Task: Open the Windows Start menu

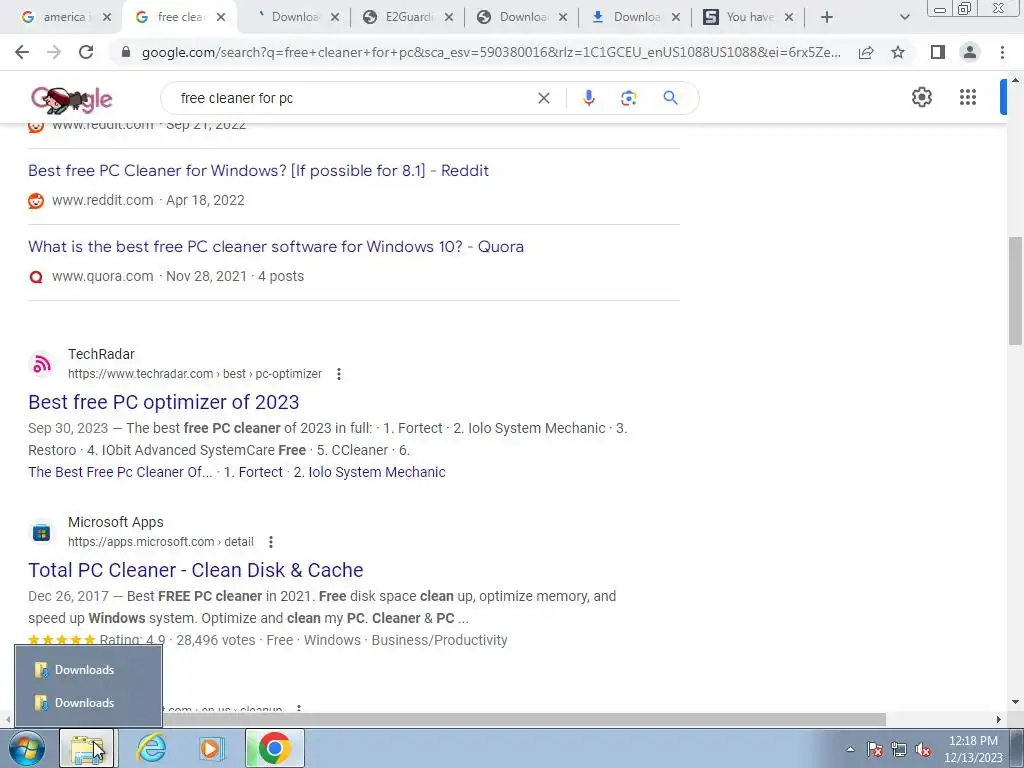Action: [x=27, y=748]
